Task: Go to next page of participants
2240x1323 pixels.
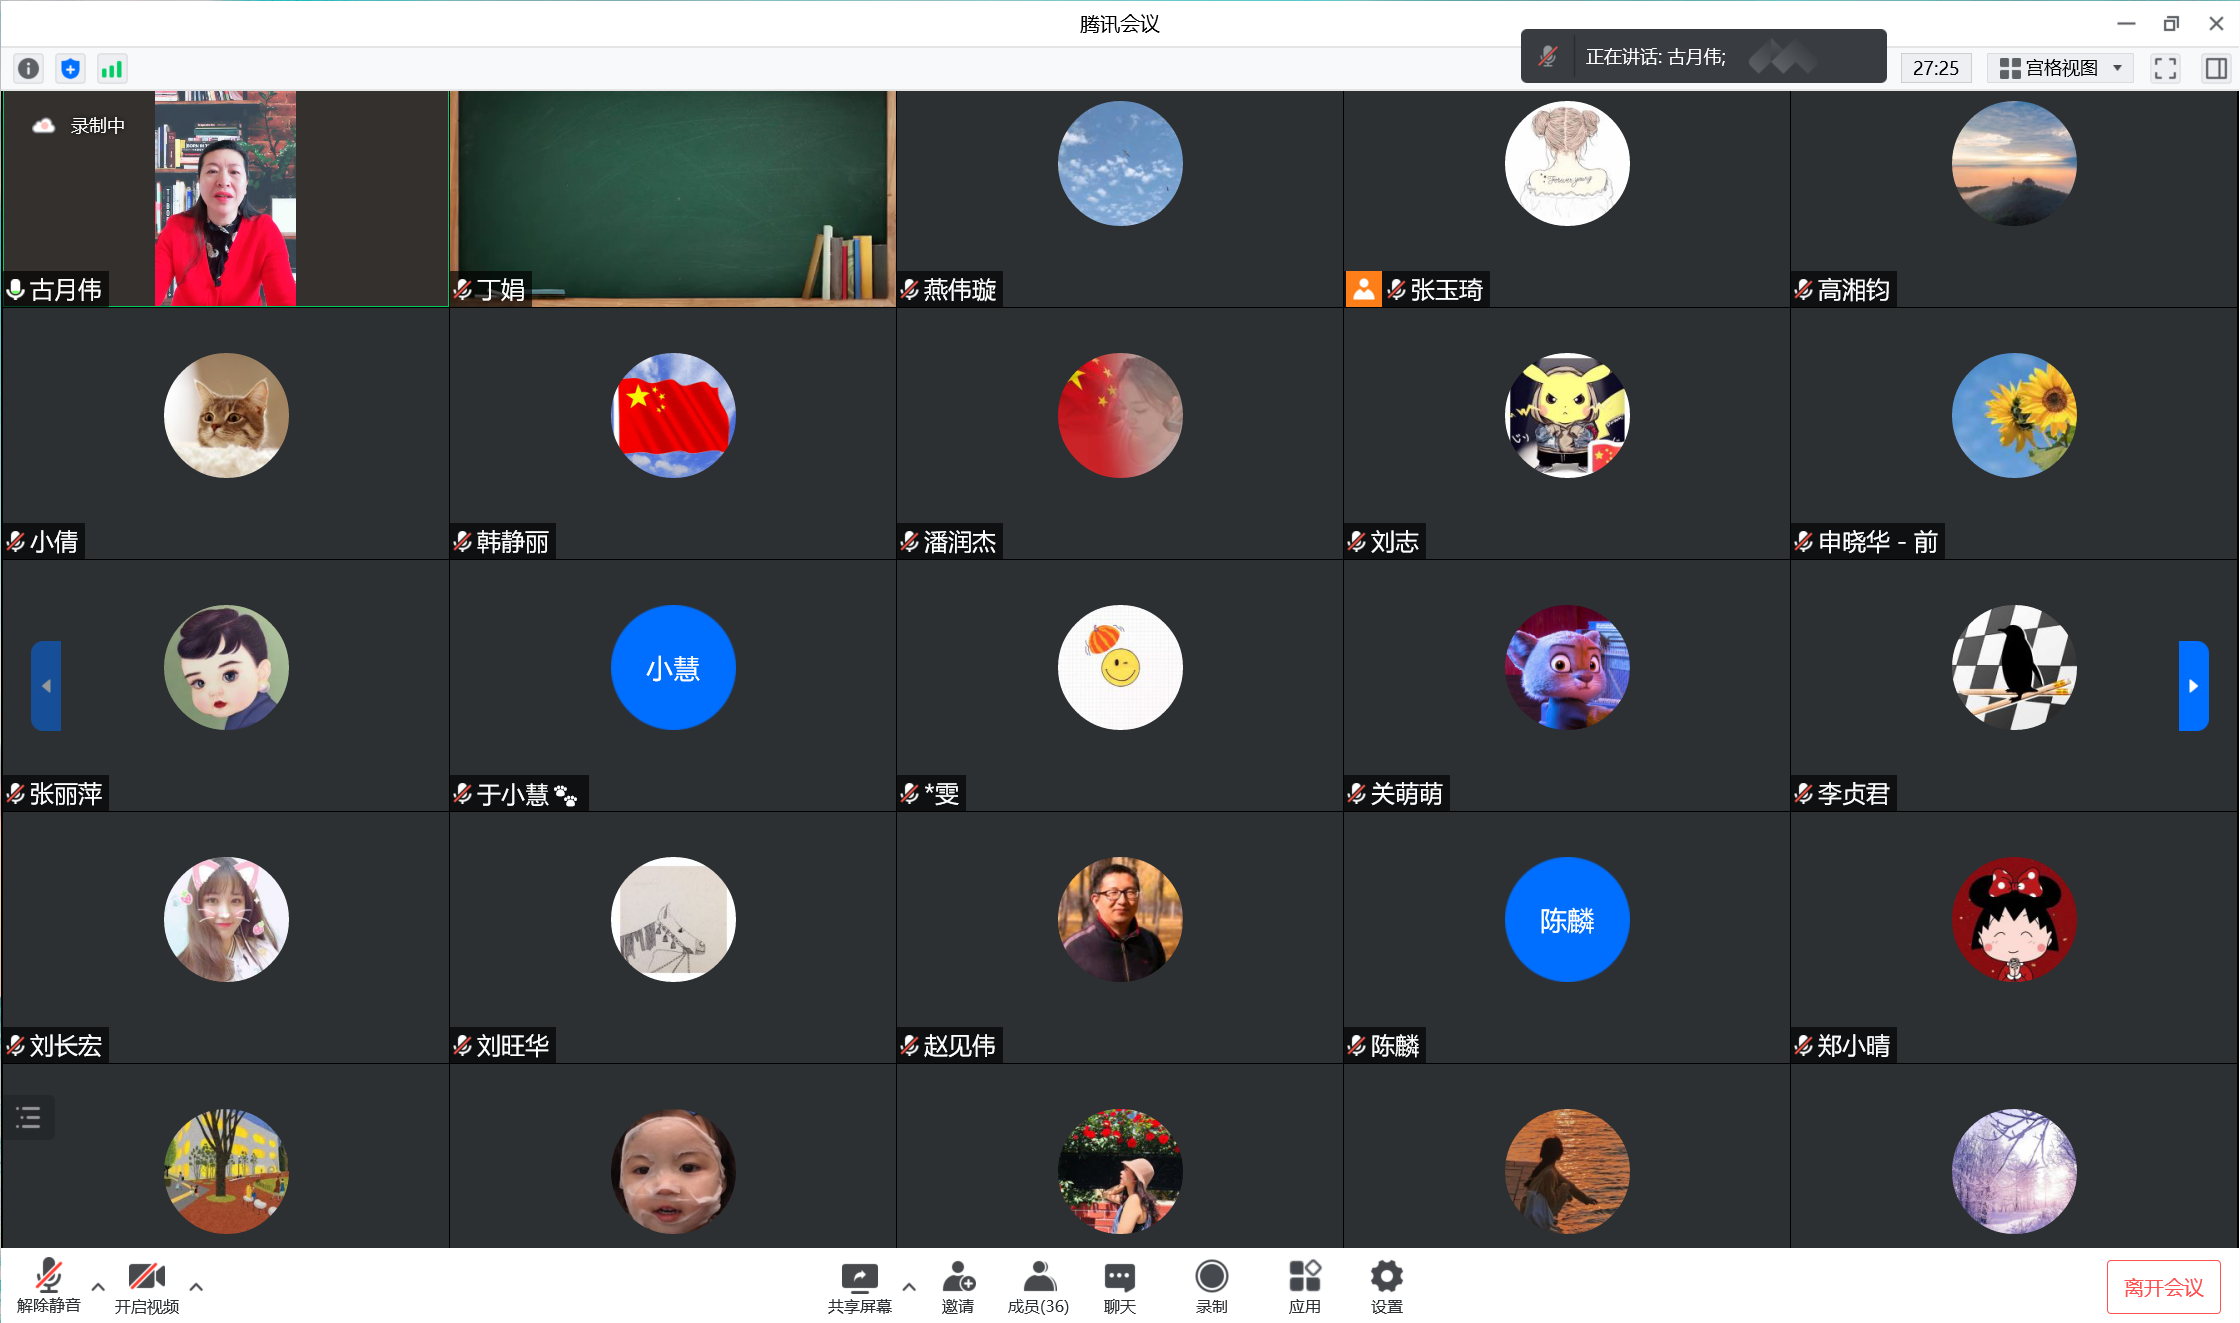Action: tap(2193, 686)
